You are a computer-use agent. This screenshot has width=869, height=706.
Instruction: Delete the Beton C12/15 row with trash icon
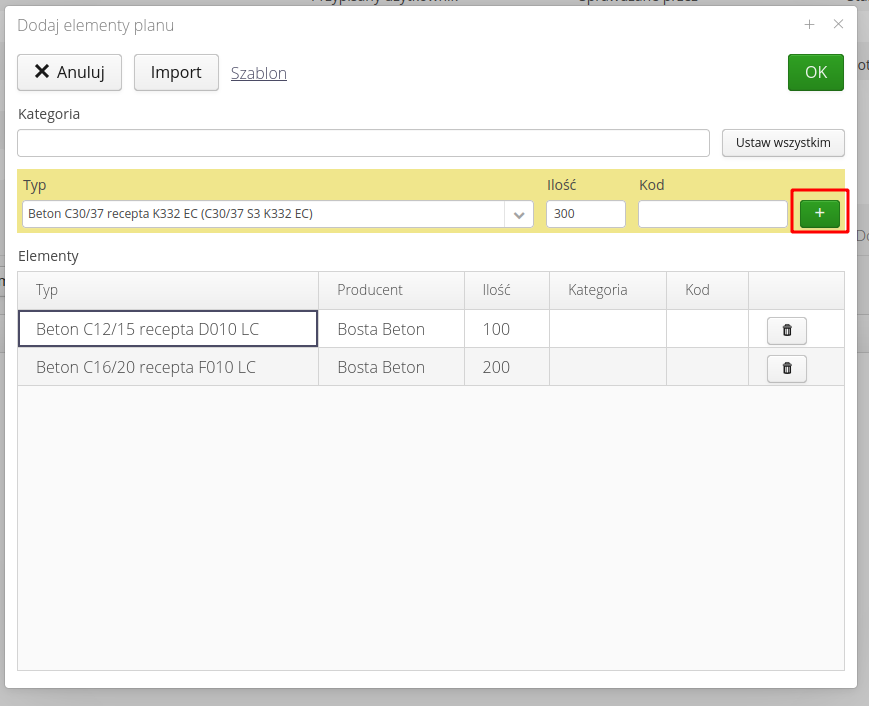pyautogui.click(x=786, y=330)
